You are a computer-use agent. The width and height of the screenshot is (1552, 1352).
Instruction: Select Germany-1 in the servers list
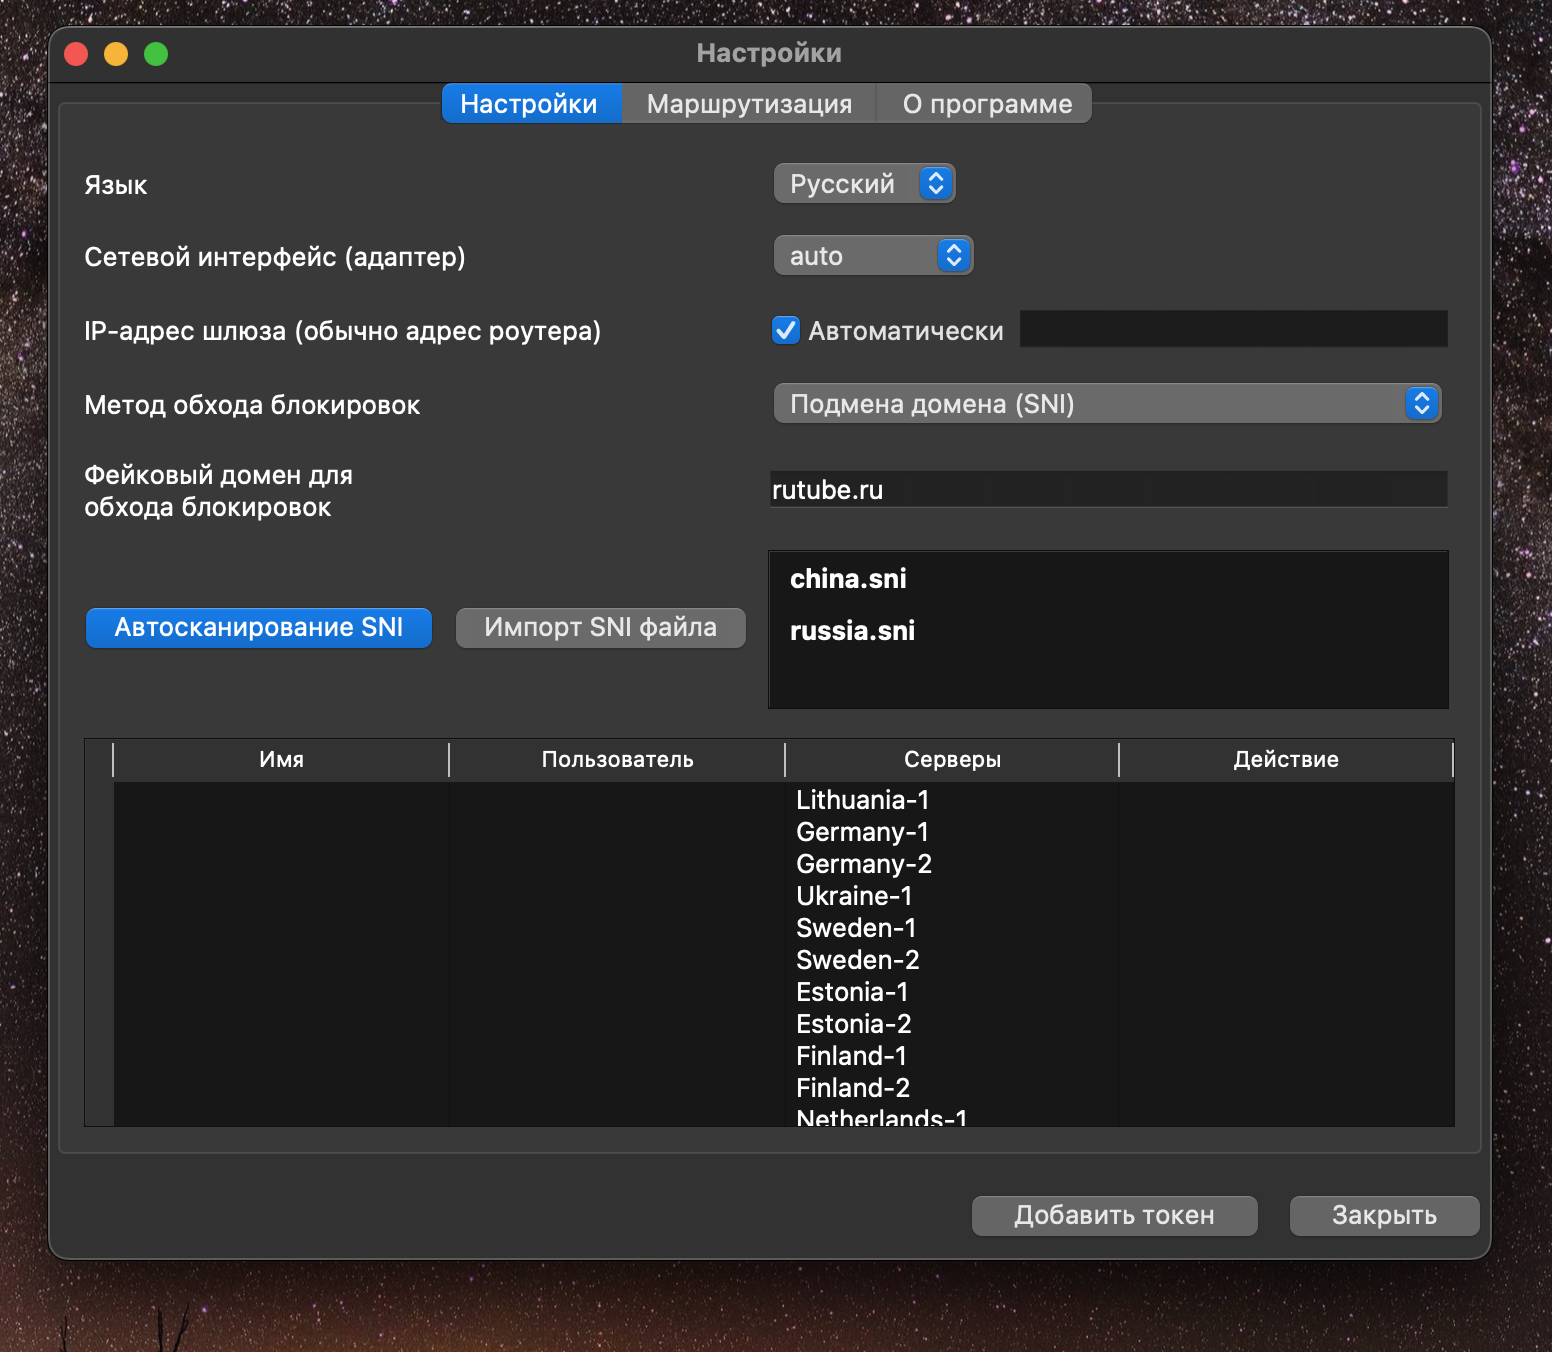tap(862, 832)
